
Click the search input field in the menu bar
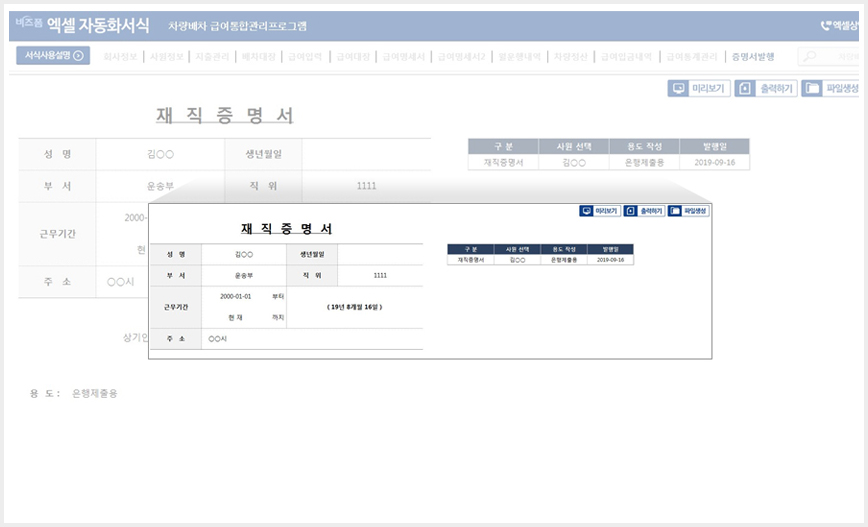828,56
